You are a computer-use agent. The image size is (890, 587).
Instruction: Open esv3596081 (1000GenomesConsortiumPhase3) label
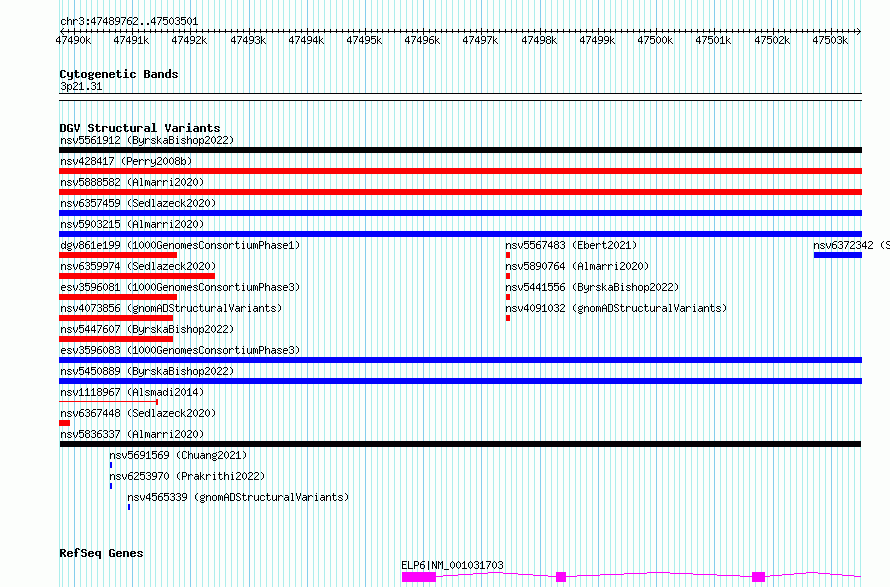click(180, 287)
